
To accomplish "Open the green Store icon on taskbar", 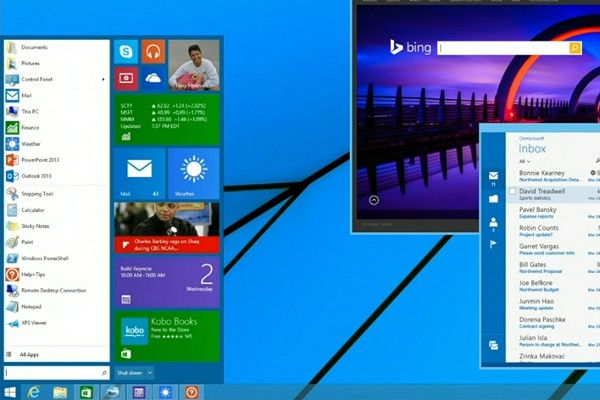I will (86, 392).
